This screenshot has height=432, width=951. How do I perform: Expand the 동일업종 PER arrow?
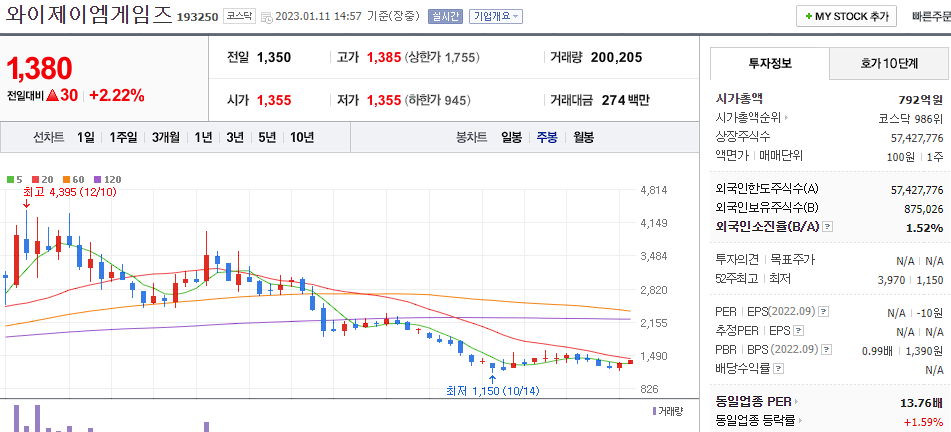796,402
